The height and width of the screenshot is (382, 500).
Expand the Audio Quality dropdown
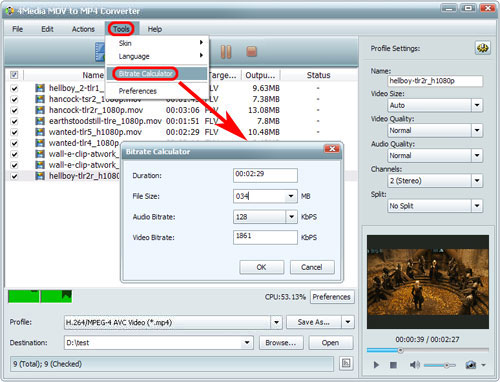coord(477,155)
